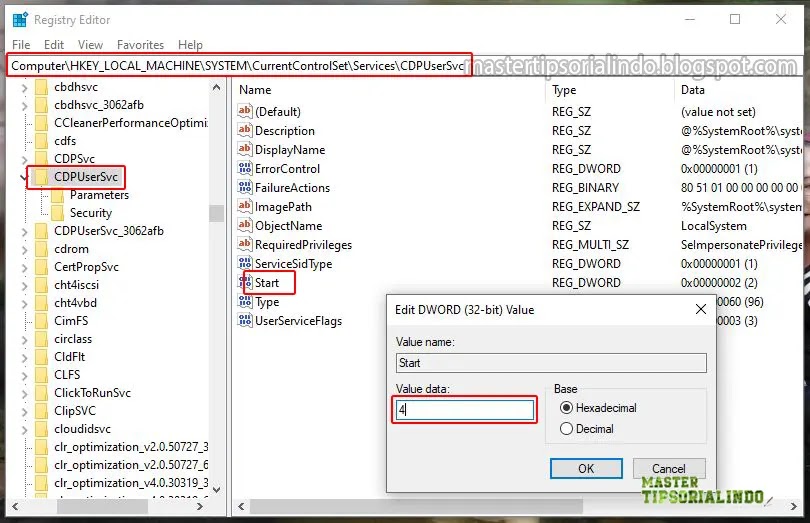
Task: Click the cdfs folder icon
Action: pyautogui.click(x=42, y=141)
